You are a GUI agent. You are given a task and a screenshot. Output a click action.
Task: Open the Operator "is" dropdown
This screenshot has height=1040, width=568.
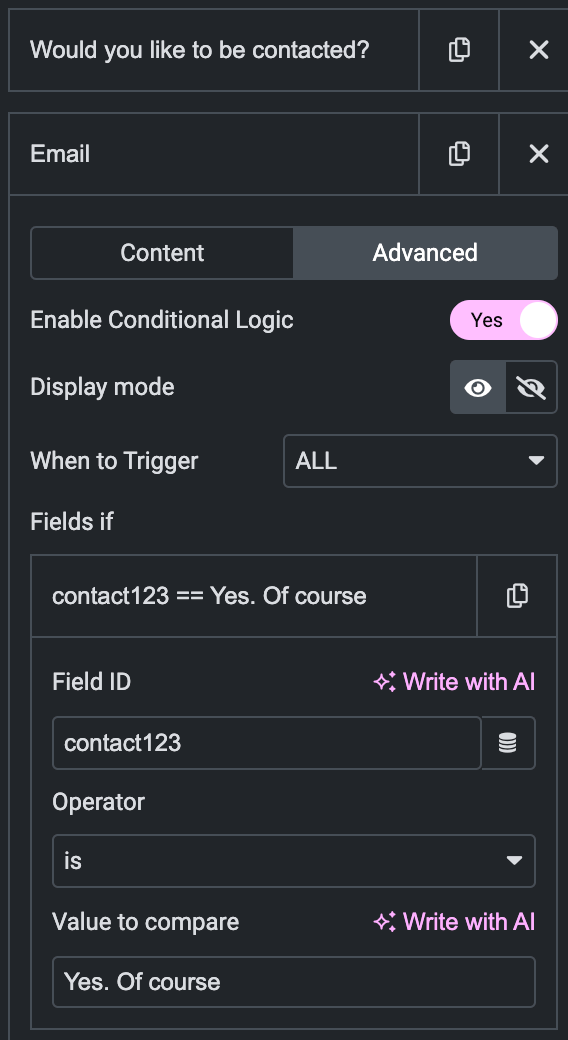click(x=294, y=861)
